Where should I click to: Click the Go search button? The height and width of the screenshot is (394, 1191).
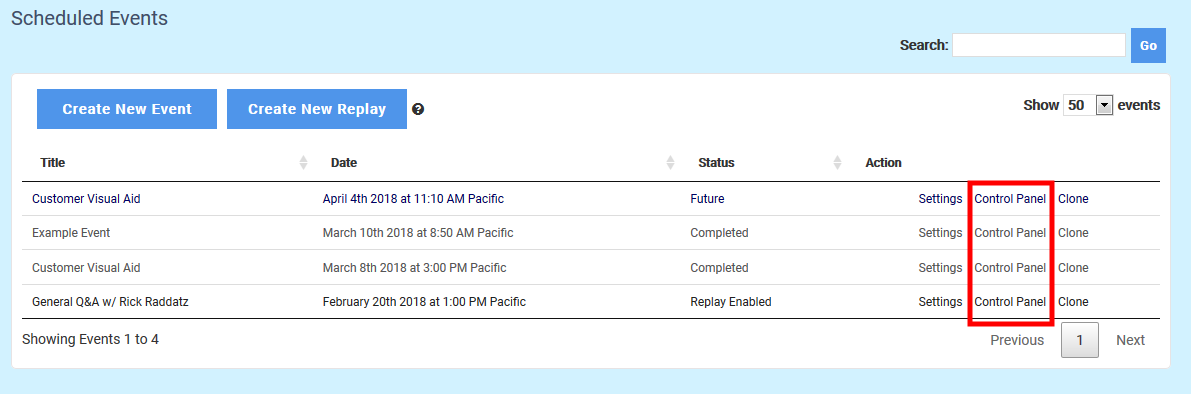pyautogui.click(x=1148, y=46)
